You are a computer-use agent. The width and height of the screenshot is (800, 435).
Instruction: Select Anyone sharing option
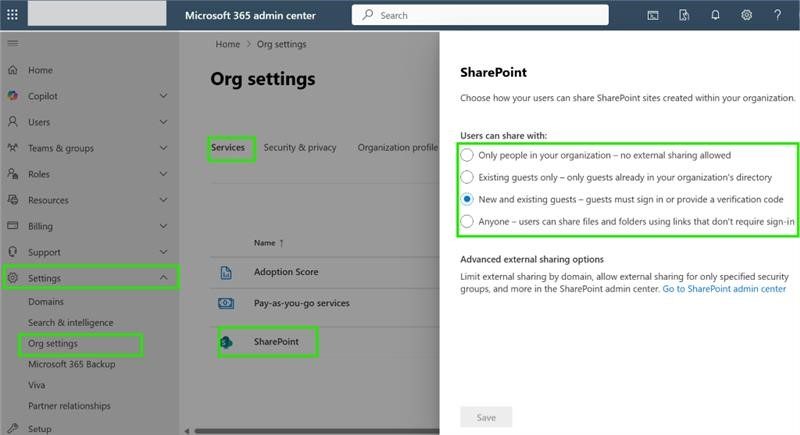pos(467,221)
